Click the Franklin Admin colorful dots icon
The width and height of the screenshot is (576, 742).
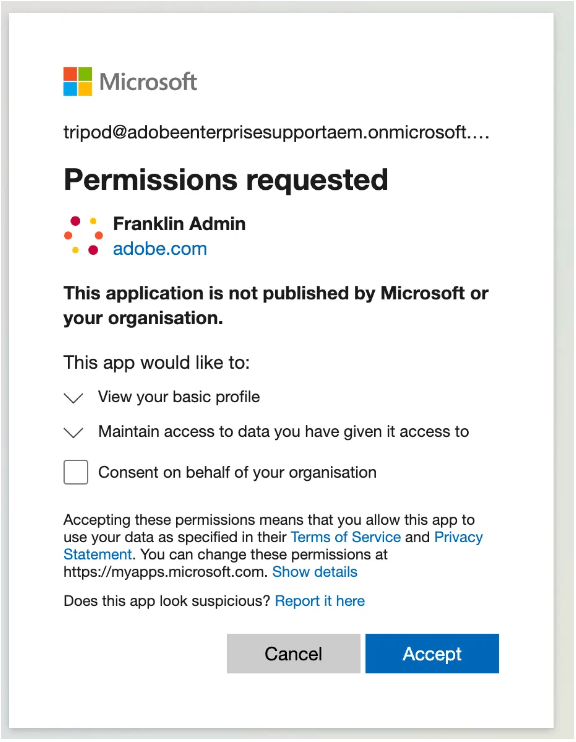point(83,235)
